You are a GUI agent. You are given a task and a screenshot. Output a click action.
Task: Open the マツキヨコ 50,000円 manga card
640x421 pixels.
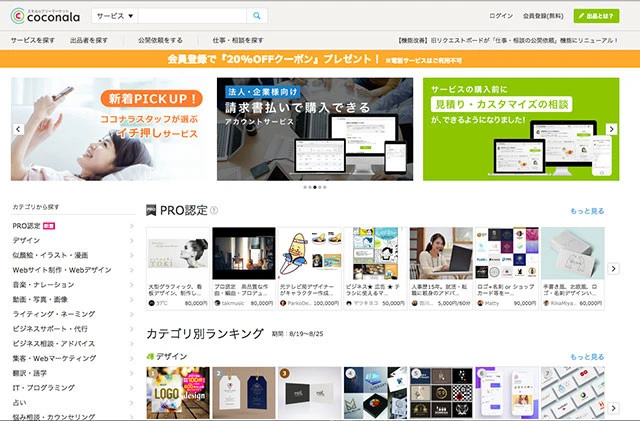[x=375, y=268]
